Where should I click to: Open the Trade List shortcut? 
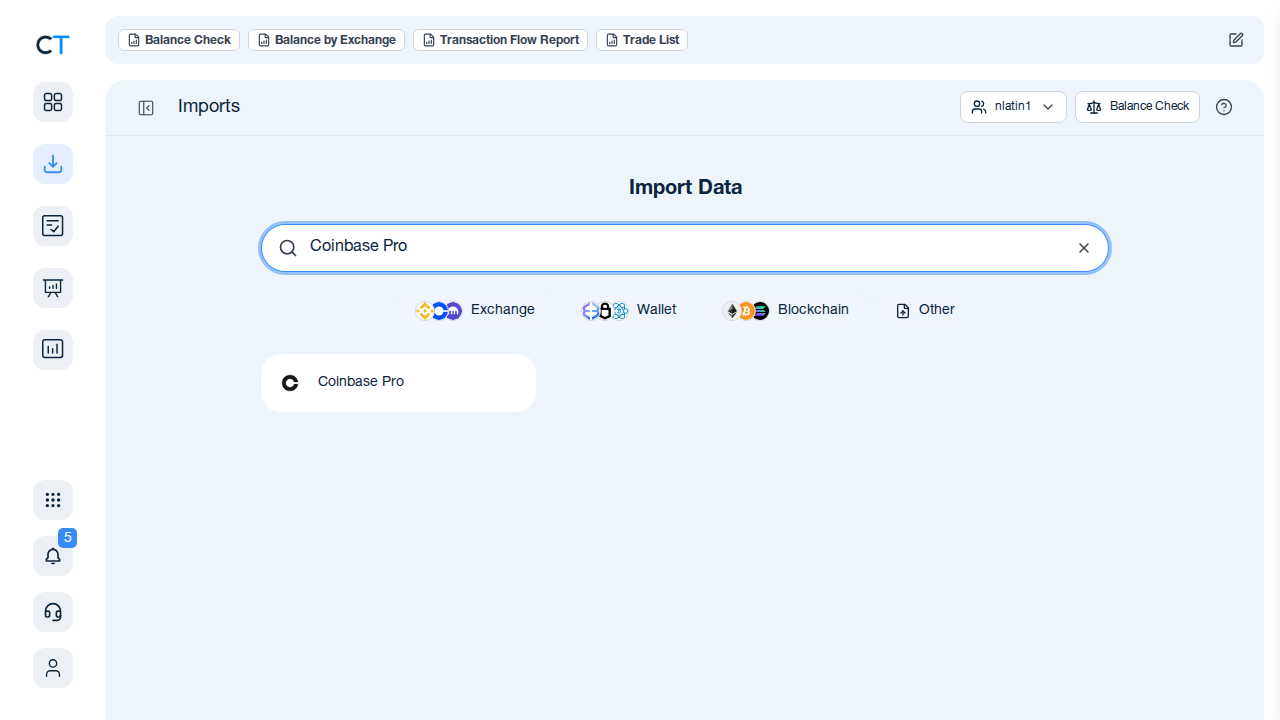[642, 40]
